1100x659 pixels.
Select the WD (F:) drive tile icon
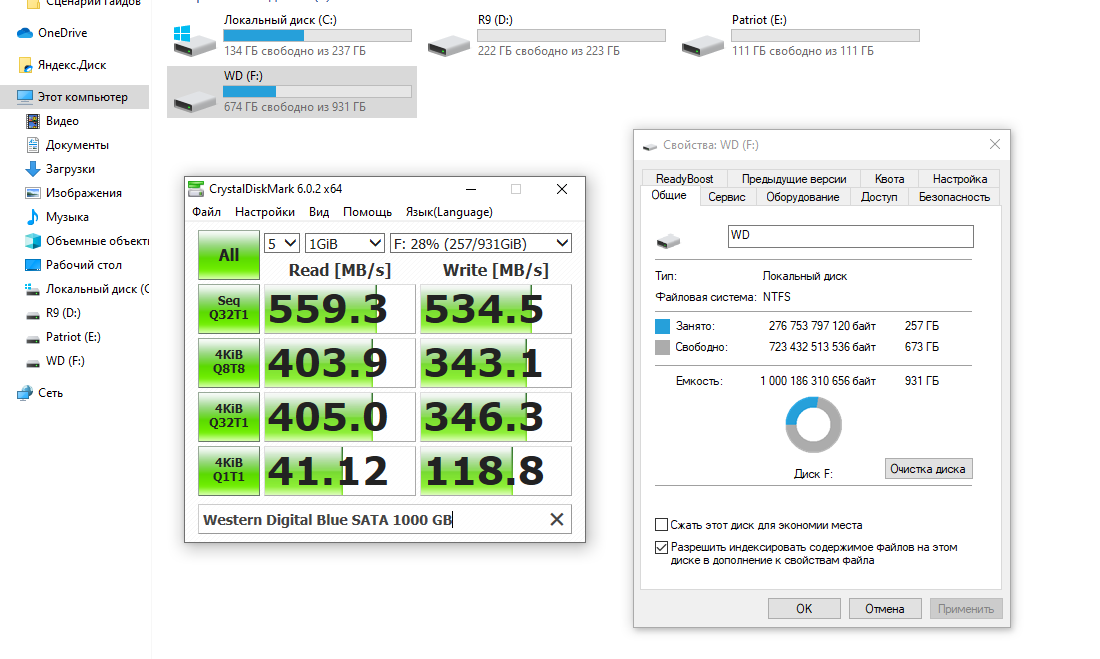click(x=194, y=102)
